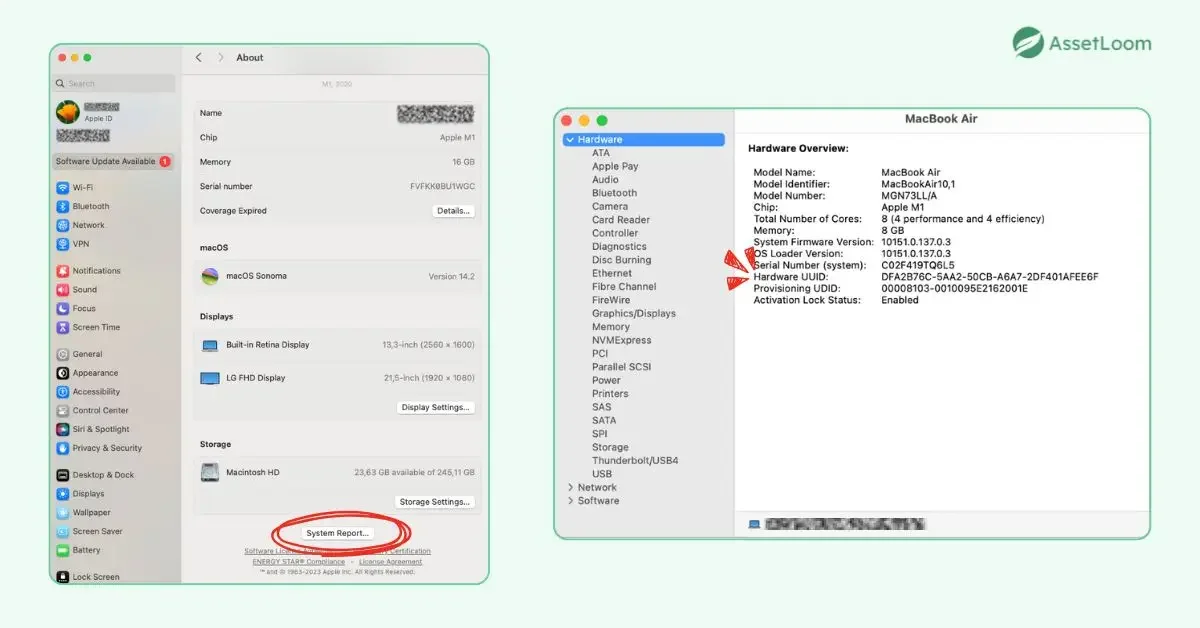Select Desktop & Dock icon in sidebar
The image size is (1200, 628).
pos(63,475)
